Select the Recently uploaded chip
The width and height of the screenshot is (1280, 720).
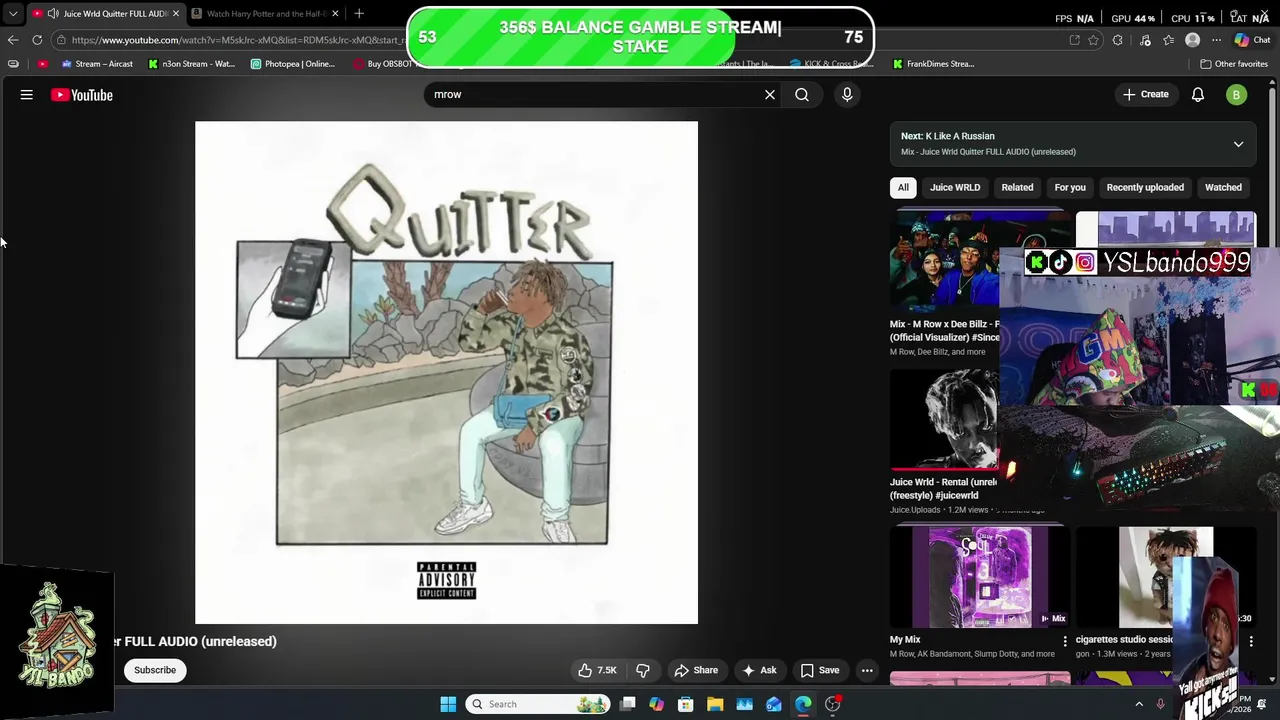1145,187
